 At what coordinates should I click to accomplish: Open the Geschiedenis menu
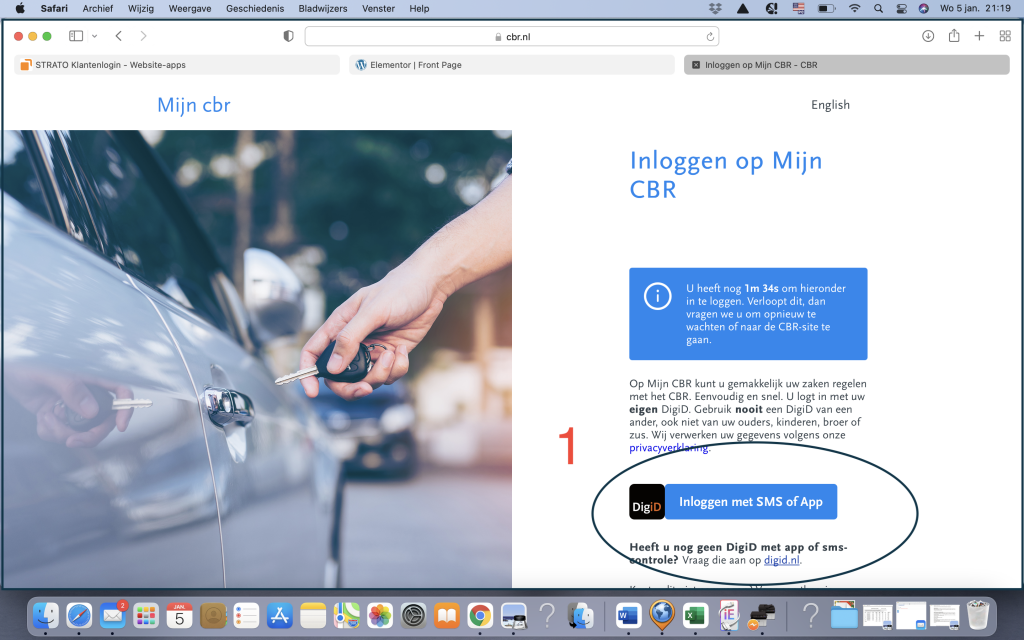(255, 8)
